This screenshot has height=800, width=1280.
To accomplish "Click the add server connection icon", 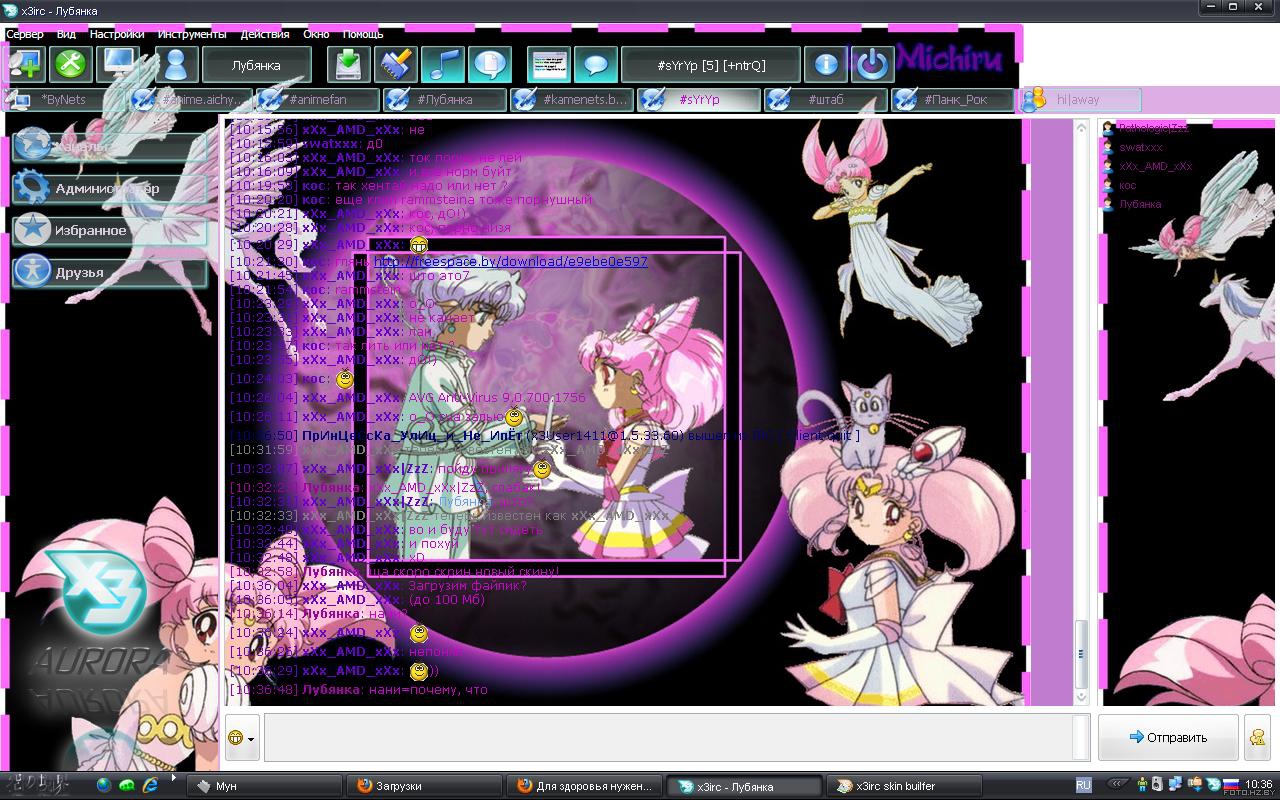I will point(26,65).
